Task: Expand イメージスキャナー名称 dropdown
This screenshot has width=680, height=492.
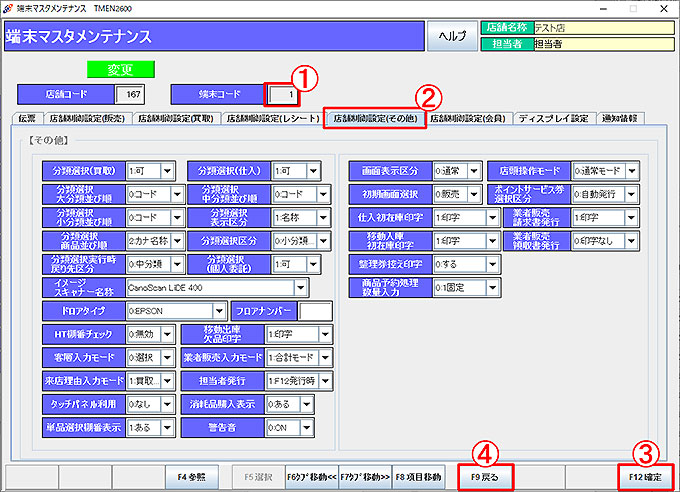Action: pos(301,288)
